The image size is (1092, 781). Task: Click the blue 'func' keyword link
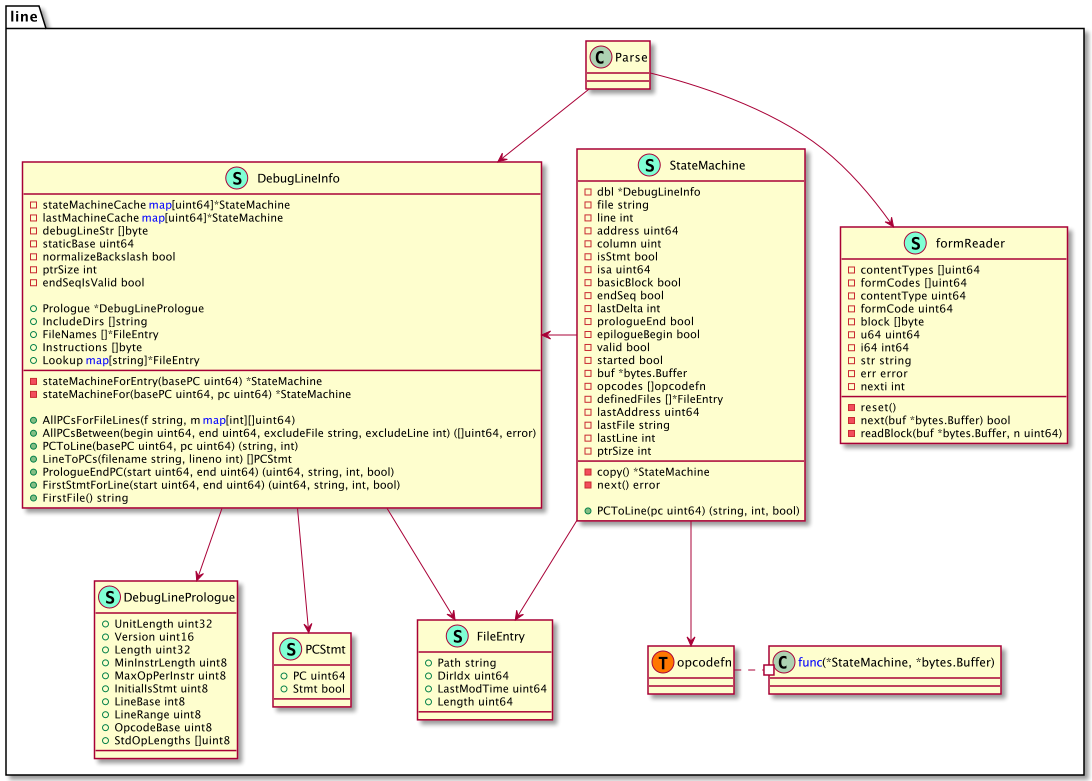pos(809,662)
